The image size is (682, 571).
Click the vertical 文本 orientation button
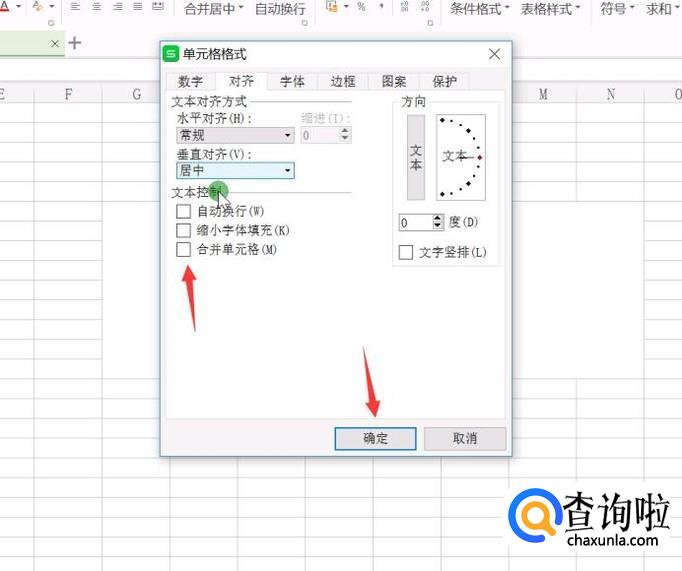(x=416, y=157)
